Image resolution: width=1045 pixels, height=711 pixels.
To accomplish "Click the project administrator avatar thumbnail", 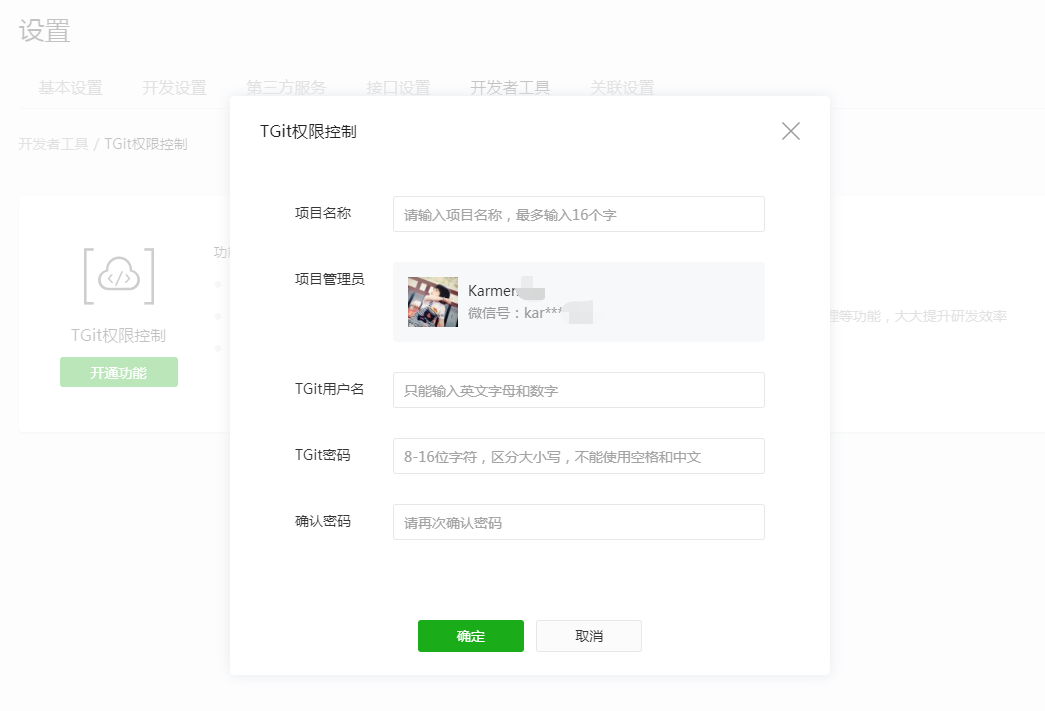I will (433, 302).
